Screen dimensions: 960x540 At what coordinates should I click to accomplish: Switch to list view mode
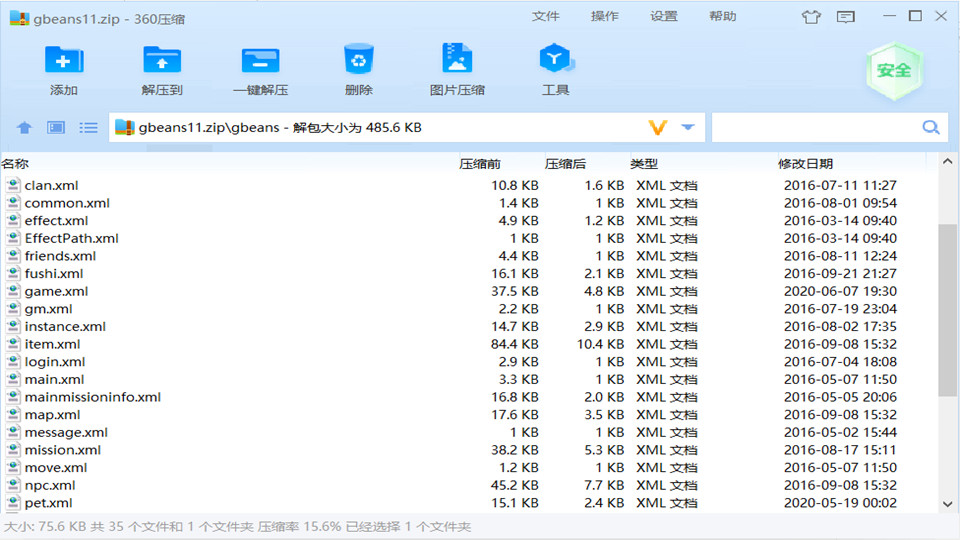pyautogui.click(x=88, y=127)
